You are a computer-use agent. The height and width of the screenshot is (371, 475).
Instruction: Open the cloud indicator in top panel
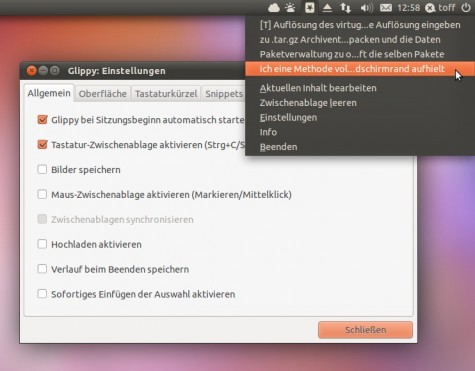(274, 7)
